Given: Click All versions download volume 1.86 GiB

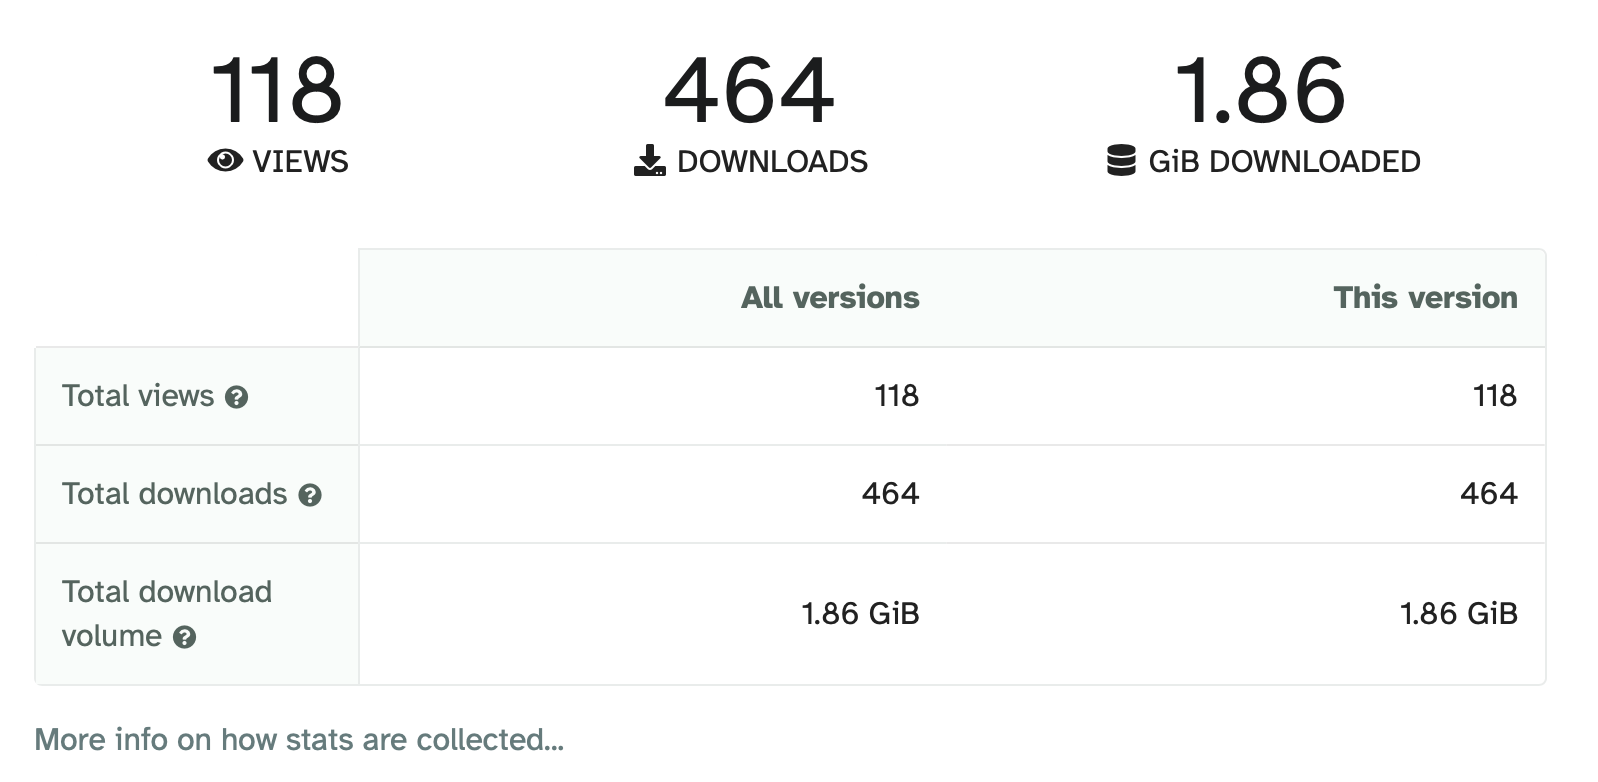Looking at the screenshot, I should pyautogui.click(x=860, y=614).
